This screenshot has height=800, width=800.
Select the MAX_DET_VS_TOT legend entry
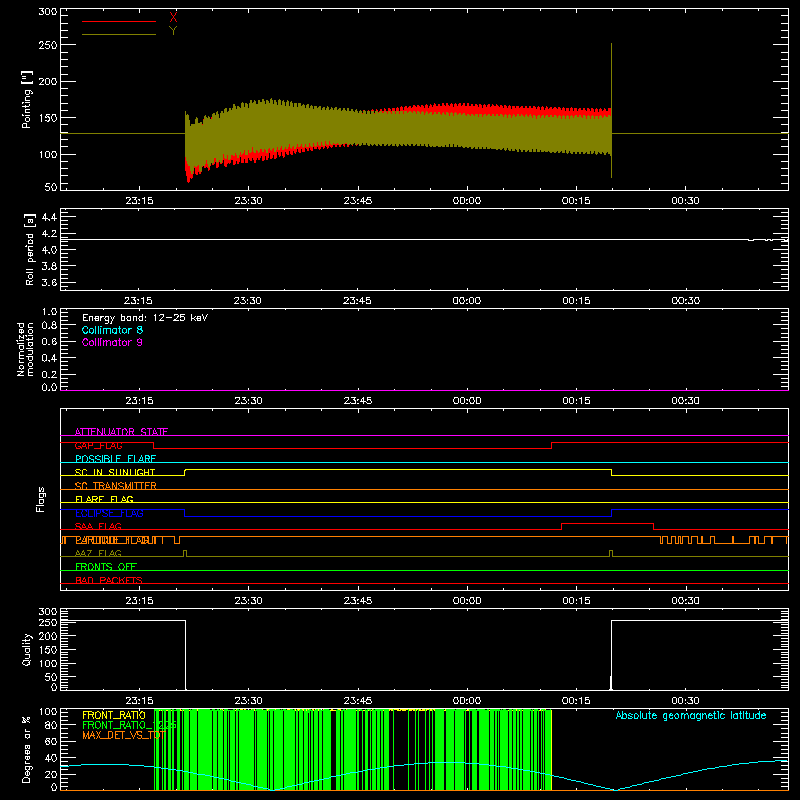[x=124, y=735]
